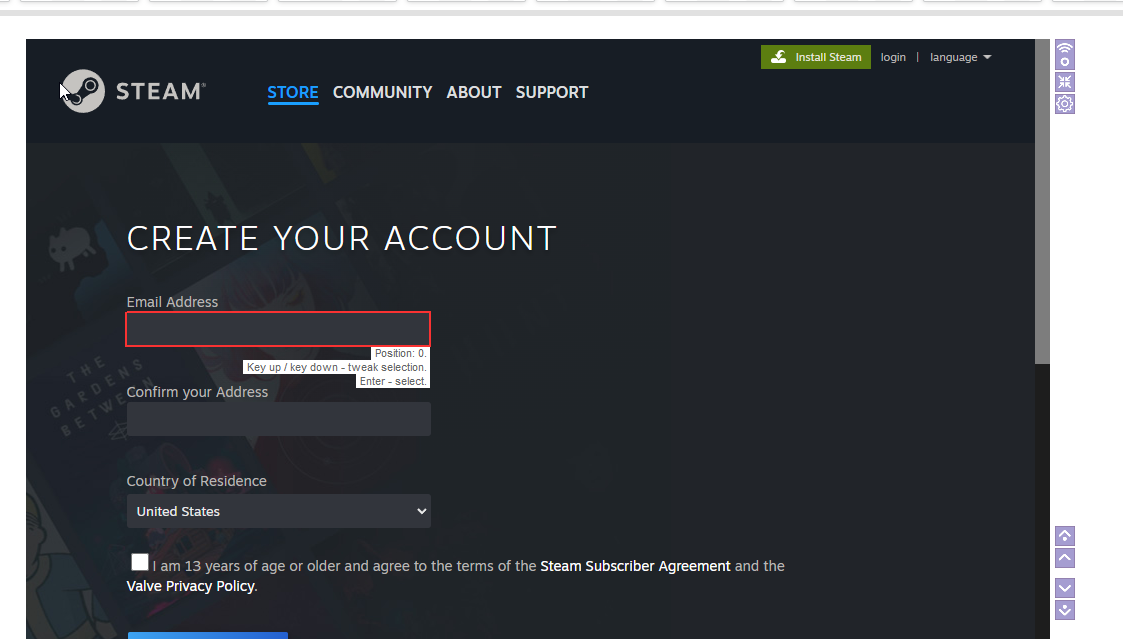Click the jump-to-top chevron with dot
This screenshot has width=1123, height=639.
[x=1065, y=536]
